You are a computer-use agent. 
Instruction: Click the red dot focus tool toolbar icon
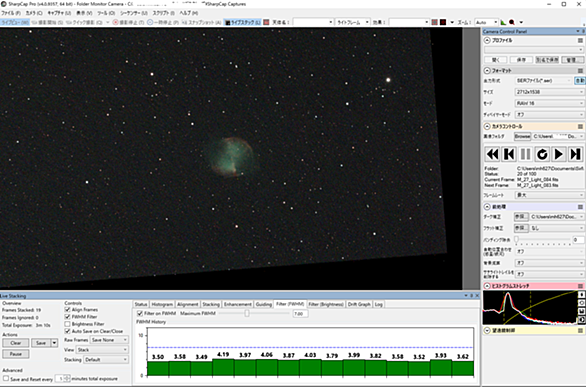512,22
